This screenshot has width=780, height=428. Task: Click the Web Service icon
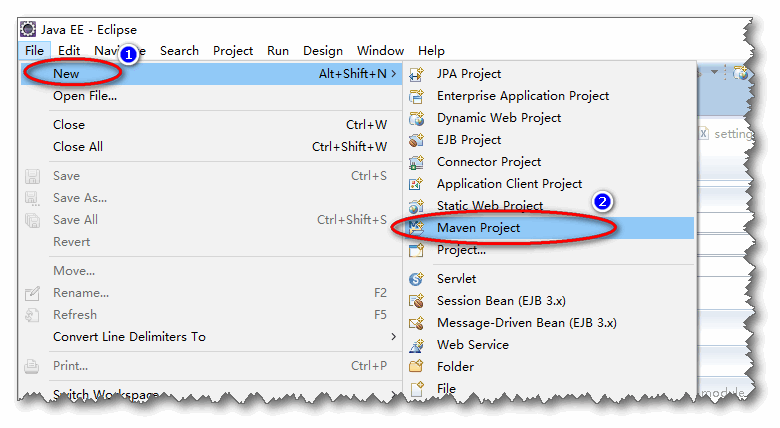pyautogui.click(x=416, y=345)
